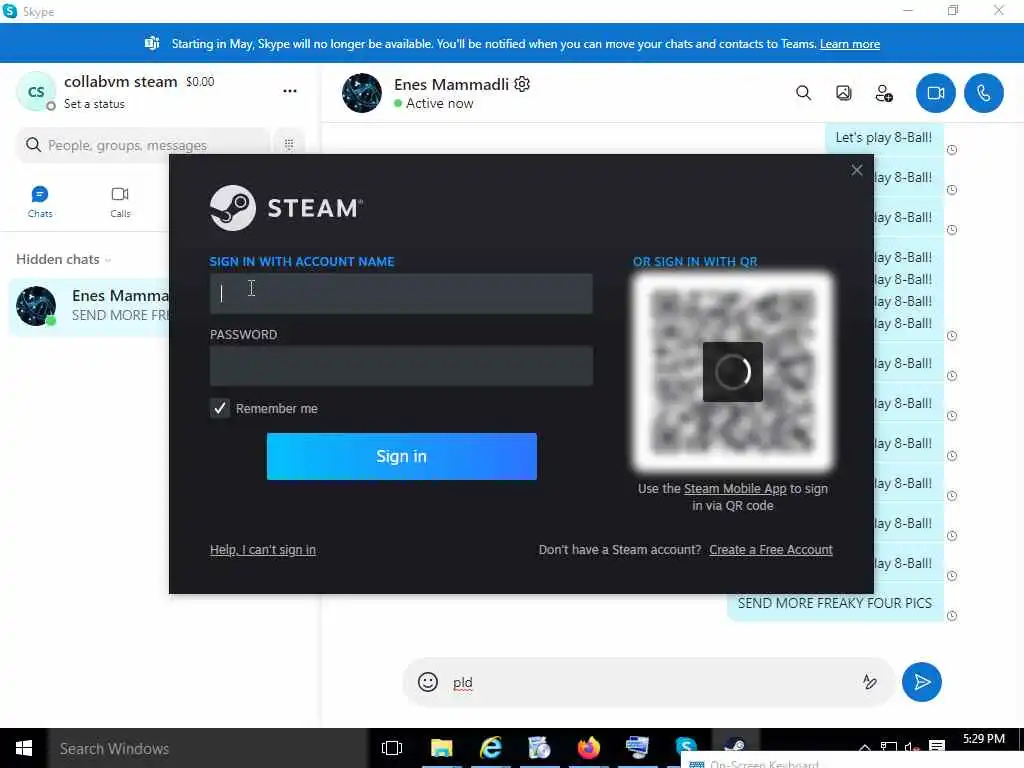
Task: Click the Teams icon in the banner
Action: (x=152, y=43)
